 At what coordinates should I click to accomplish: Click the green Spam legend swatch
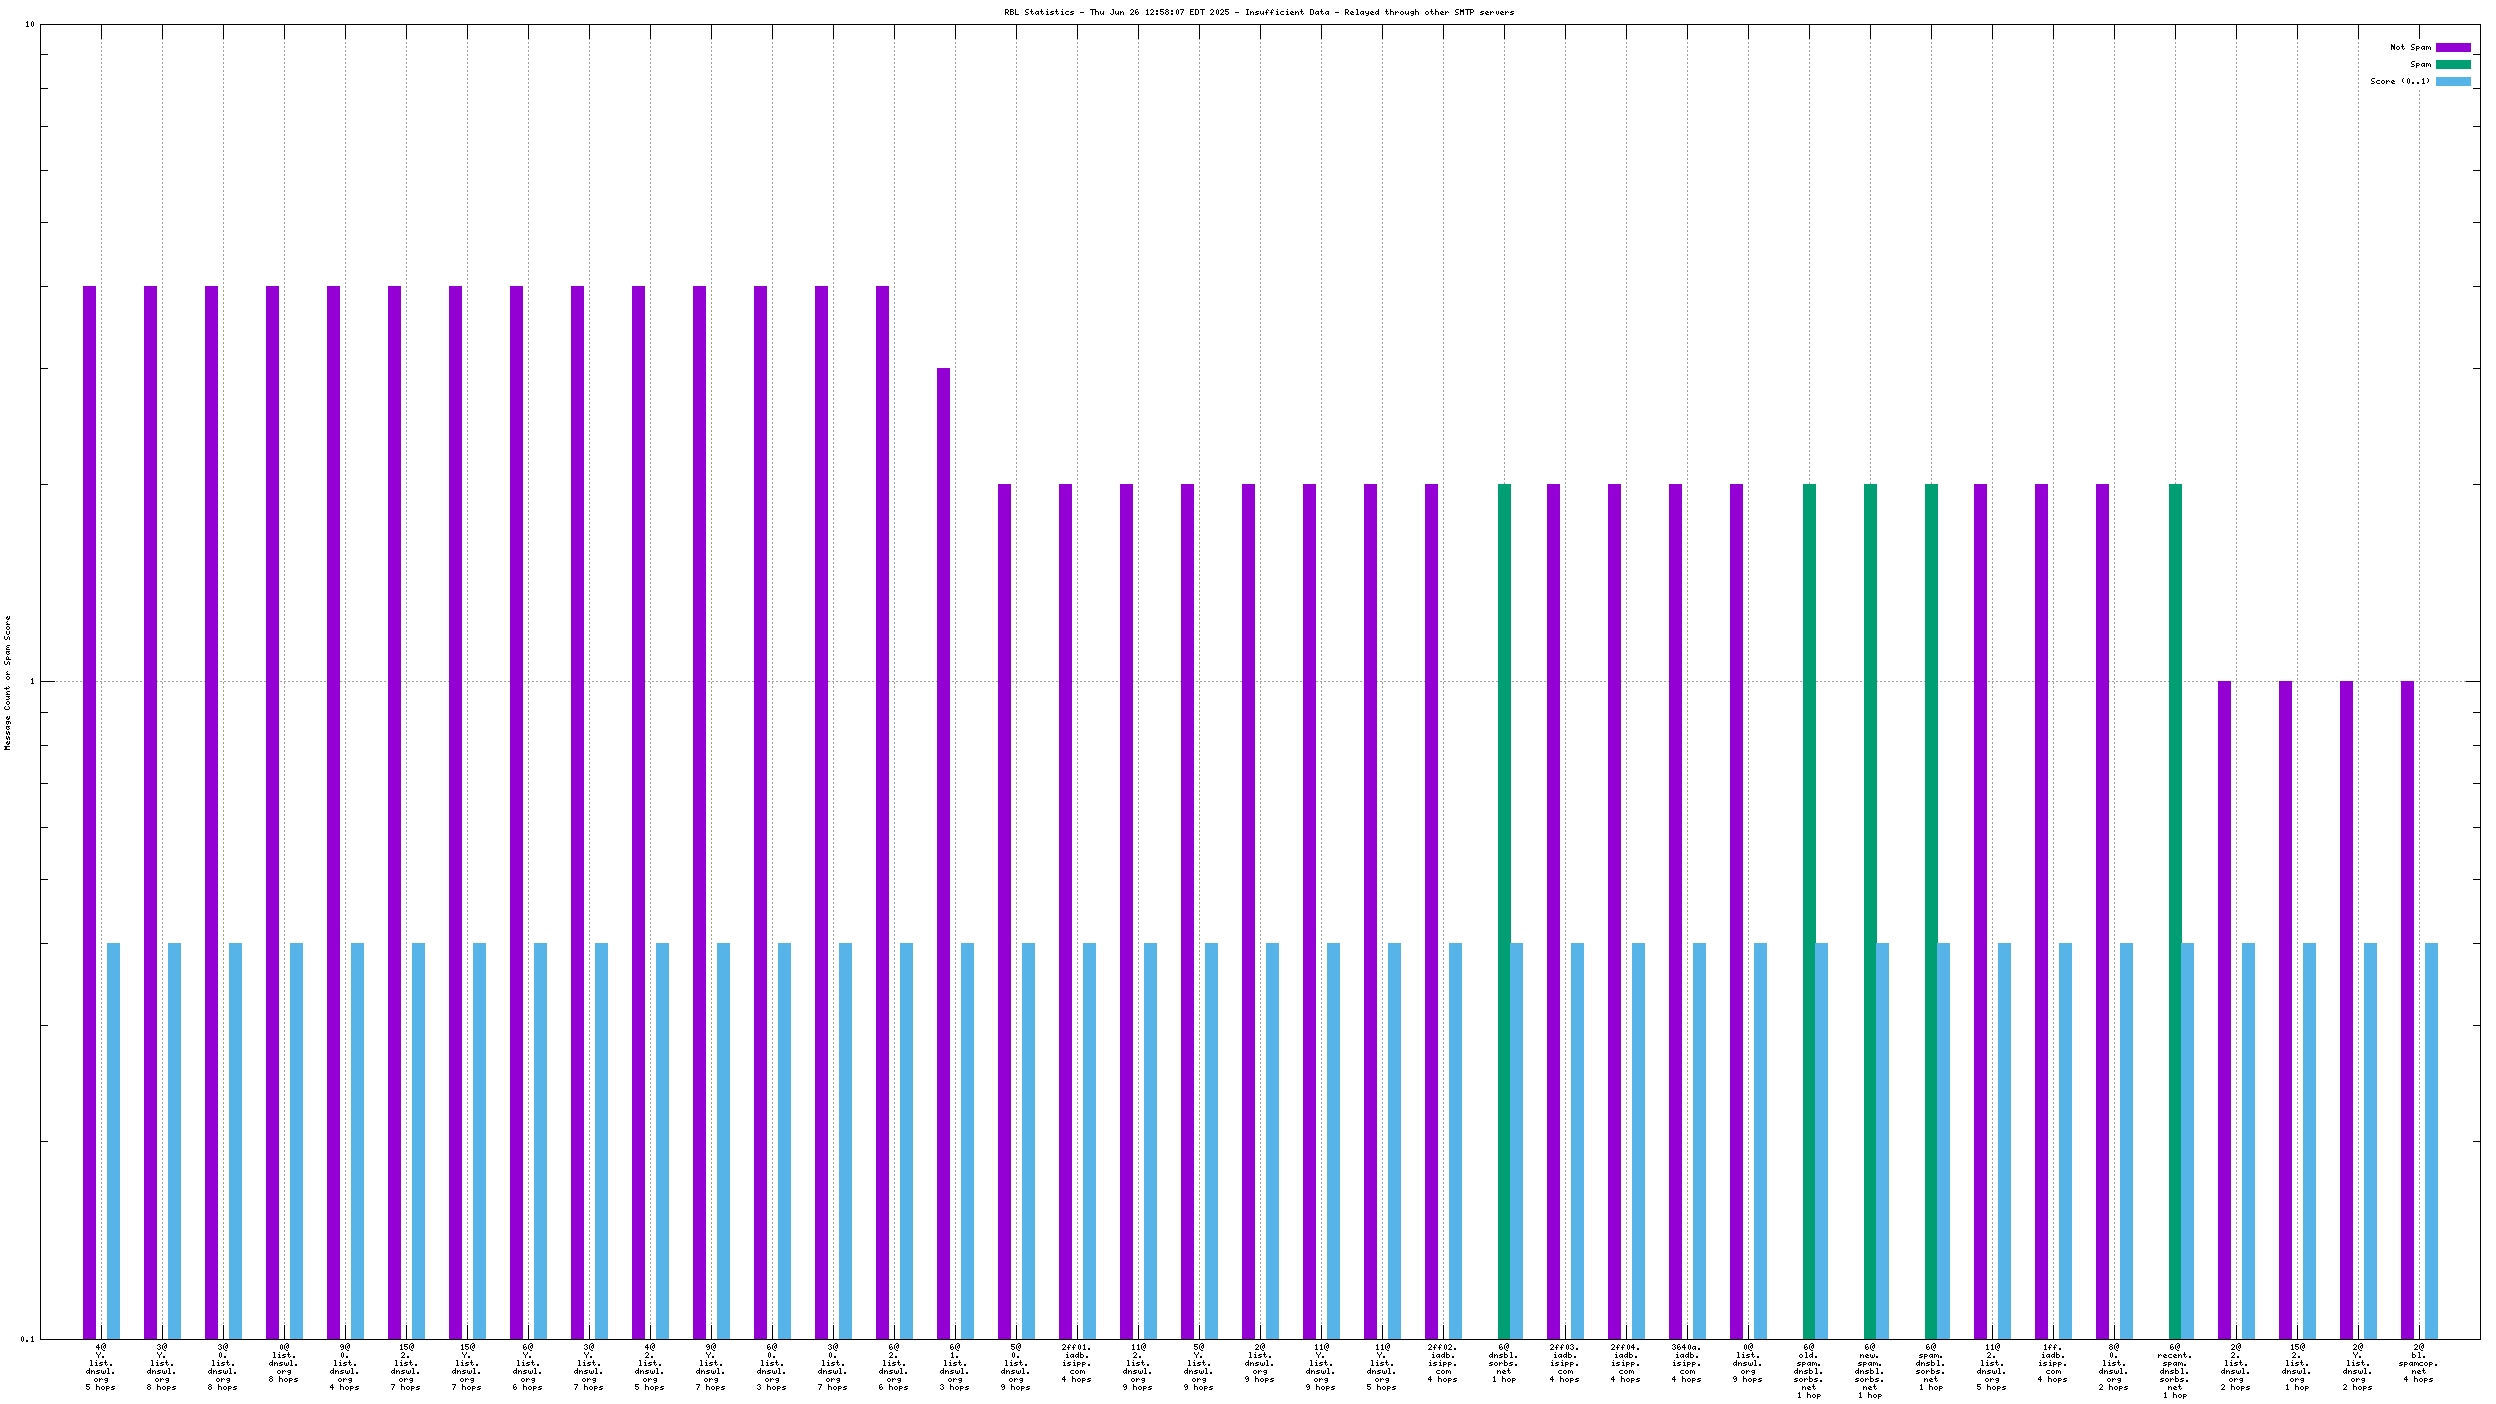pos(2452,64)
